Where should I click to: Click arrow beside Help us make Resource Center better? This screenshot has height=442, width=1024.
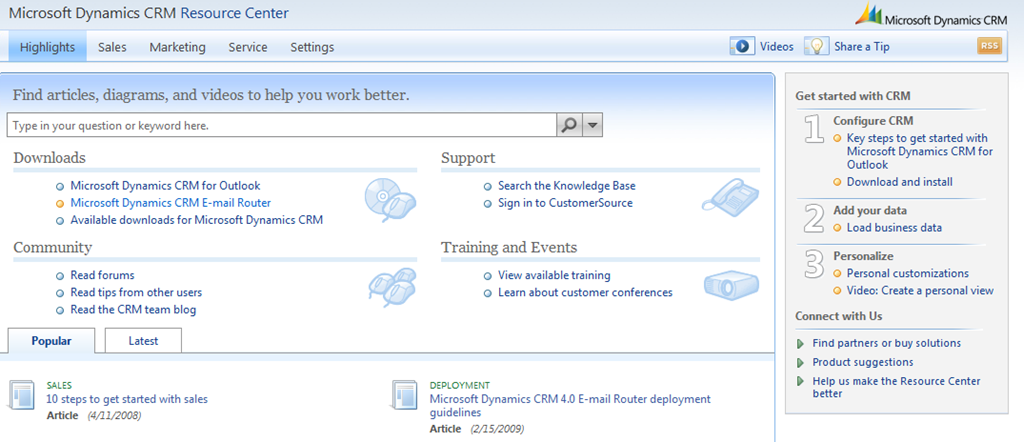(x=801, y=381)
